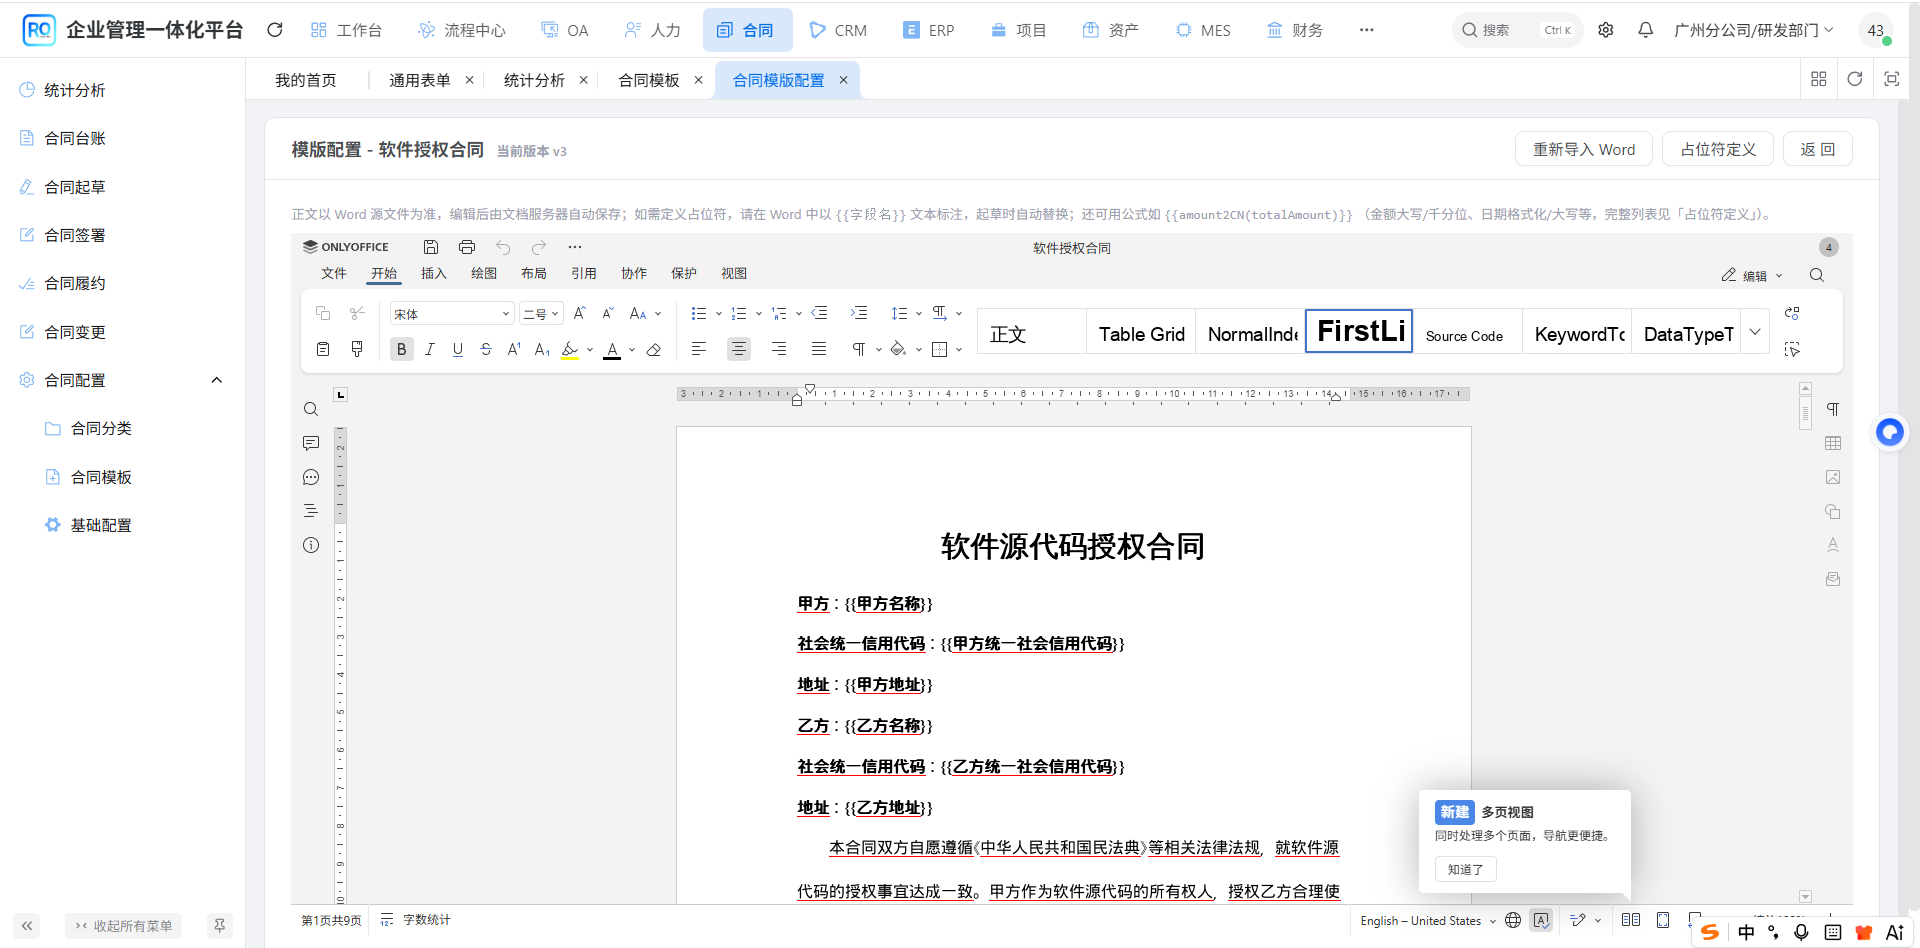Screen dimensions: 1920x948
Task: Switch to the 合同模板 page tab
Action: tap(649, 80)
